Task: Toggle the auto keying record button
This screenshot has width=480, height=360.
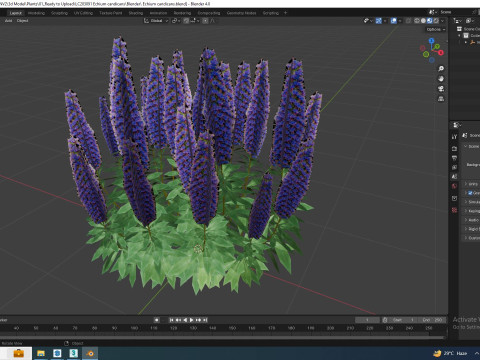Action: (x=156, y=320)
